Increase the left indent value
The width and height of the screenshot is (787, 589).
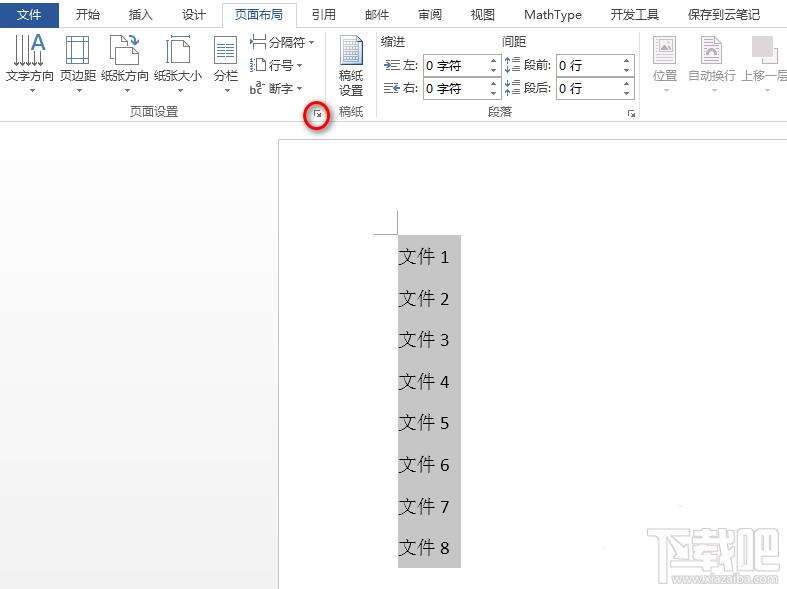coord(493,61)
